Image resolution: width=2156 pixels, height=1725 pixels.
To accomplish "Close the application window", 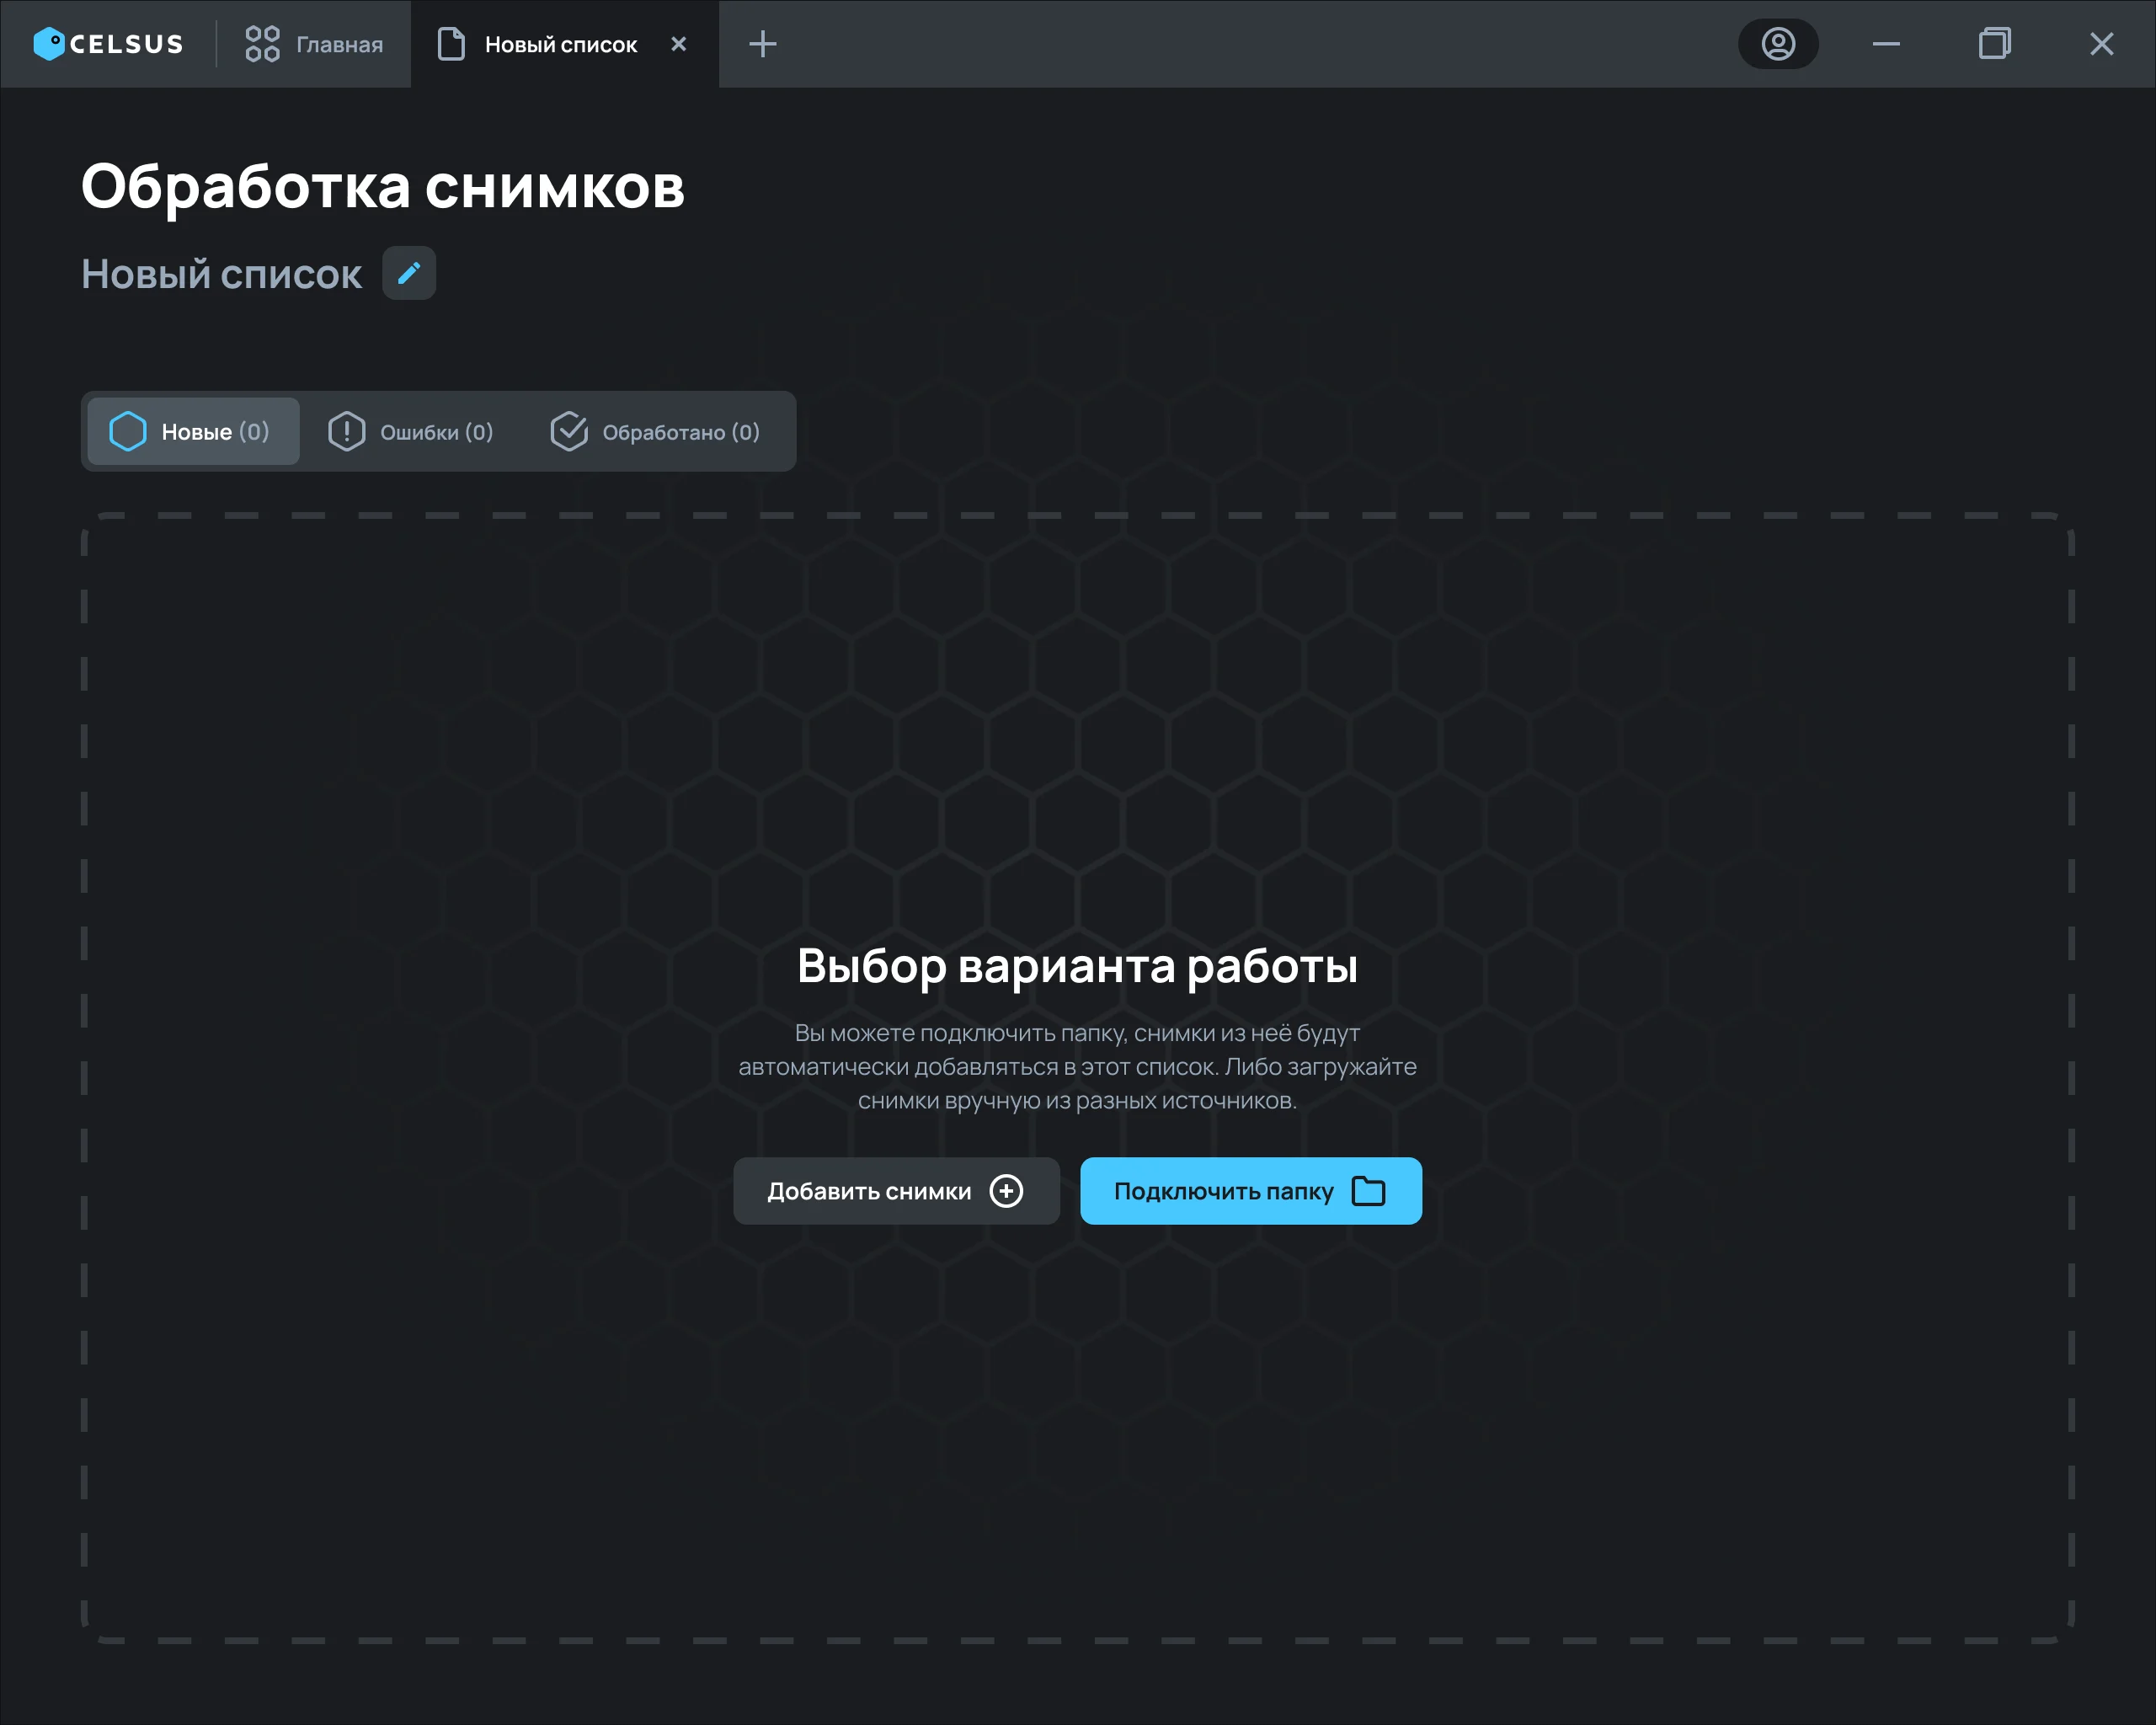I will [x=2102, y=44].
